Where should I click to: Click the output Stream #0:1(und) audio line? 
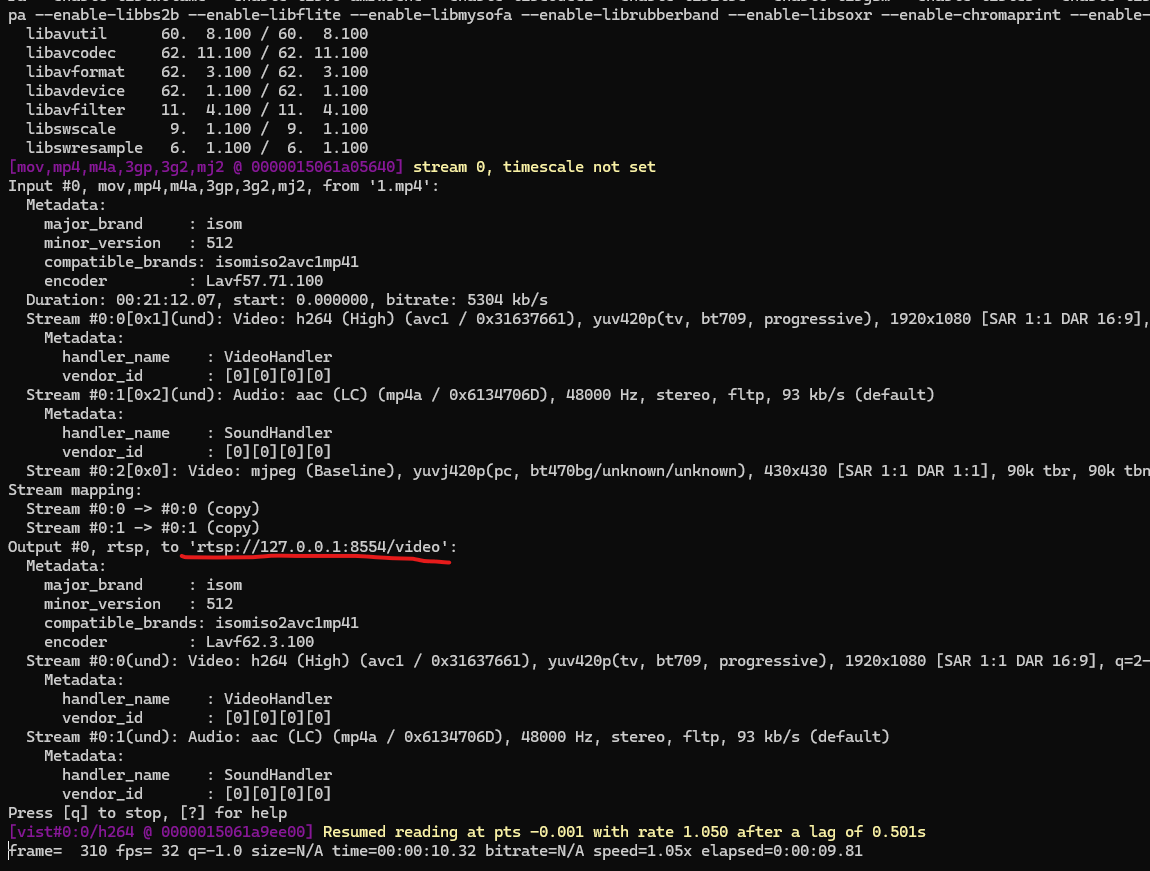[458, 737]
